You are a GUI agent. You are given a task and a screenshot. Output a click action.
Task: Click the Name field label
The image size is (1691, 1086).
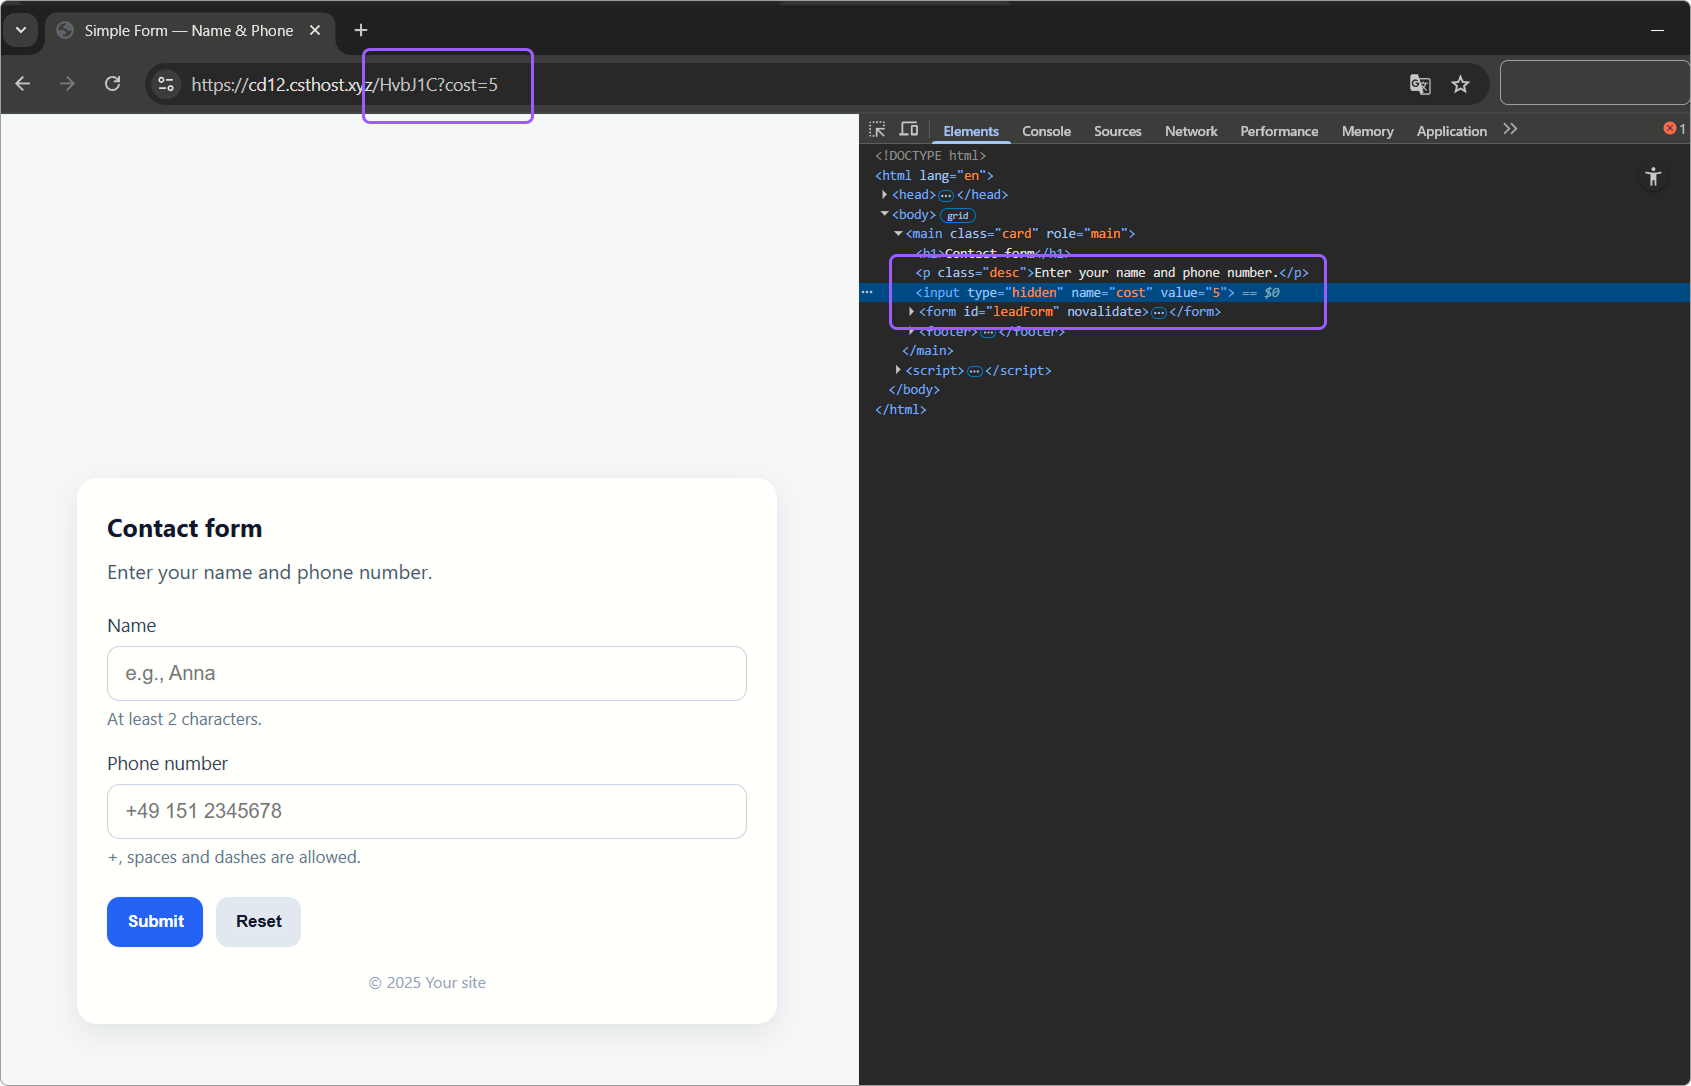(131, 626)
